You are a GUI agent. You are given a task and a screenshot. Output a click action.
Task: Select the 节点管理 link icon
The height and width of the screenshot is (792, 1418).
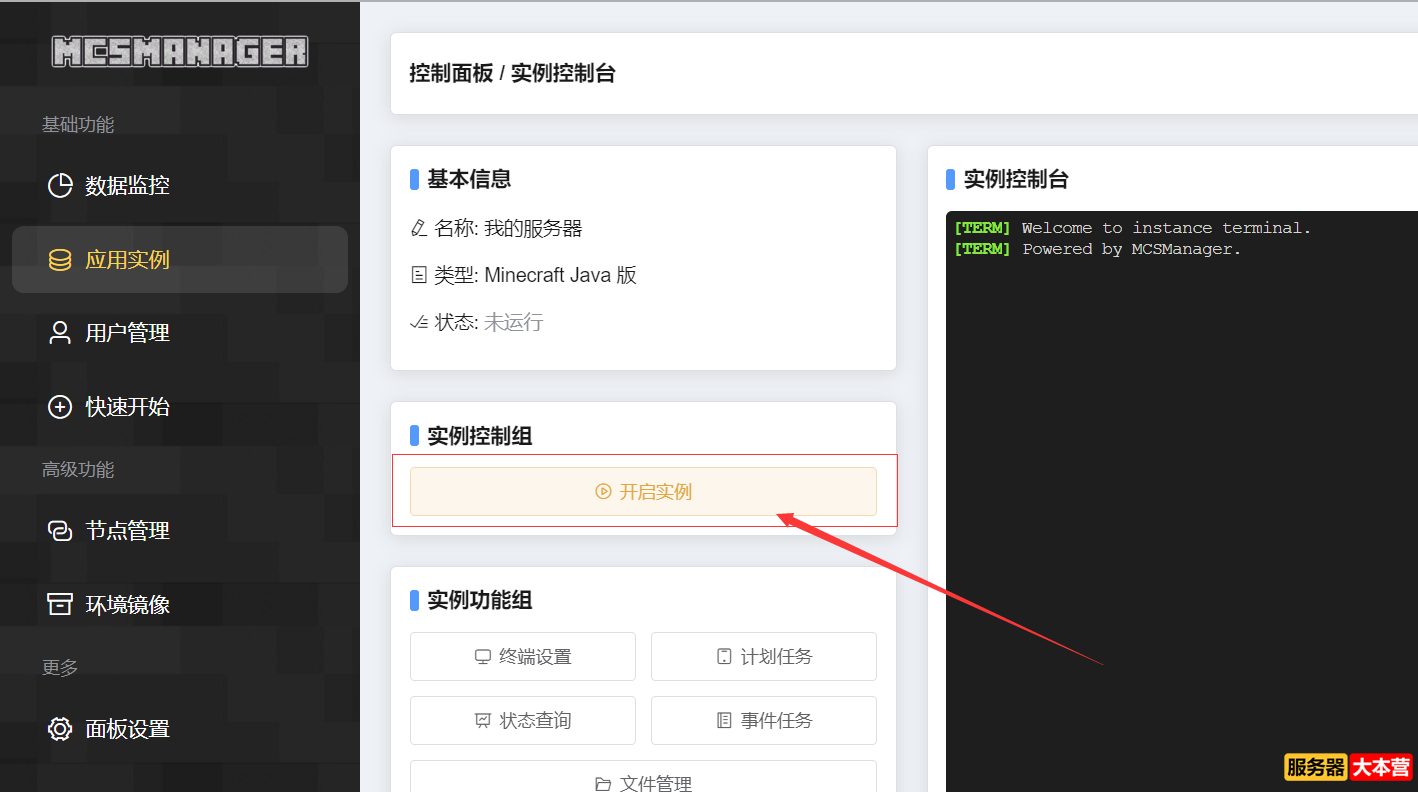[60, 530]
